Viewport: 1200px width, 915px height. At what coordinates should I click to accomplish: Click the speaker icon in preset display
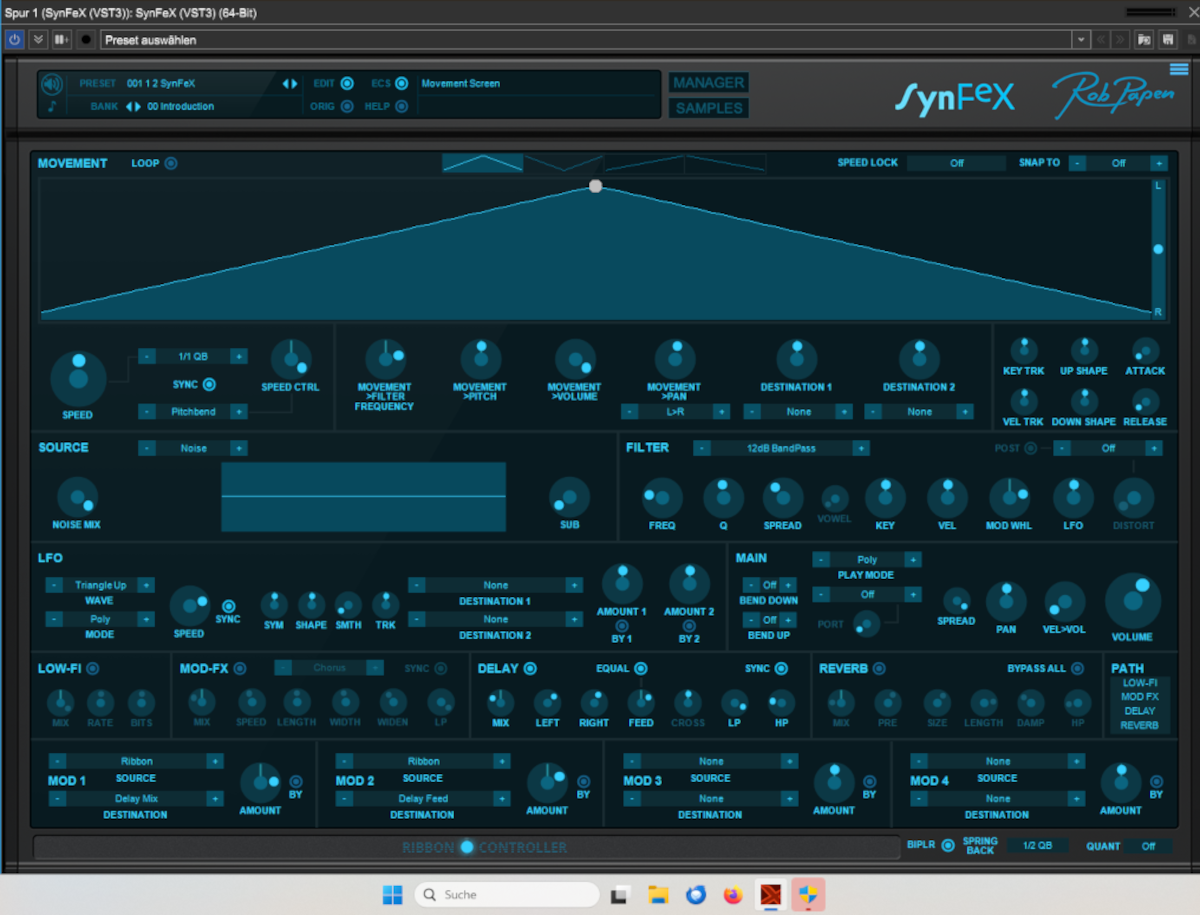tap(52, 84)
